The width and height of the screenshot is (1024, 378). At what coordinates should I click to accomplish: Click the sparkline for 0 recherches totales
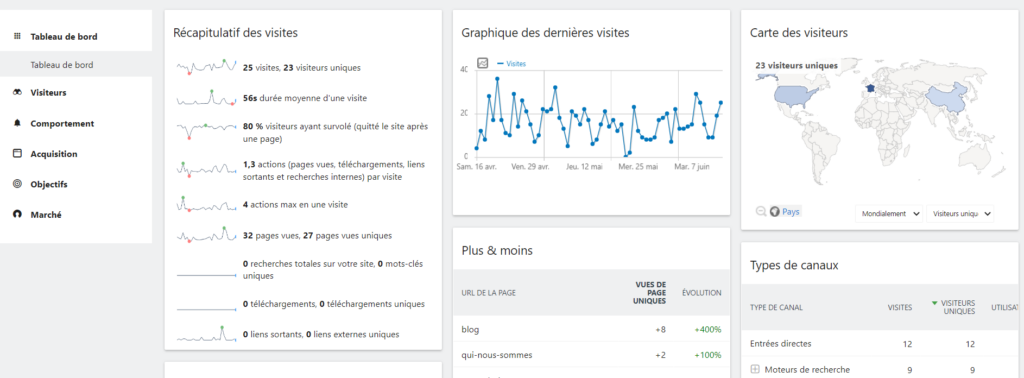[x=206, y=276]
